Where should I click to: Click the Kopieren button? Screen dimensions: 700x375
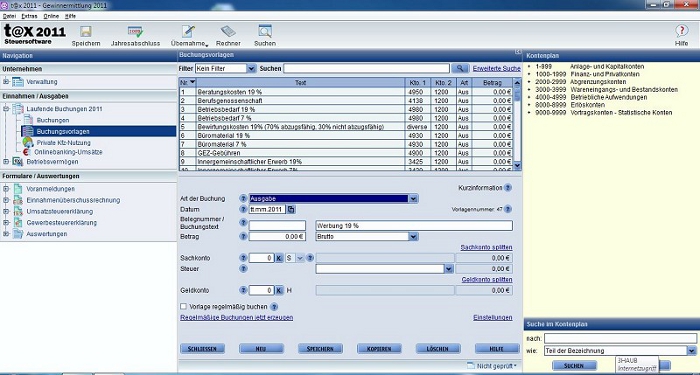[379, 349]
